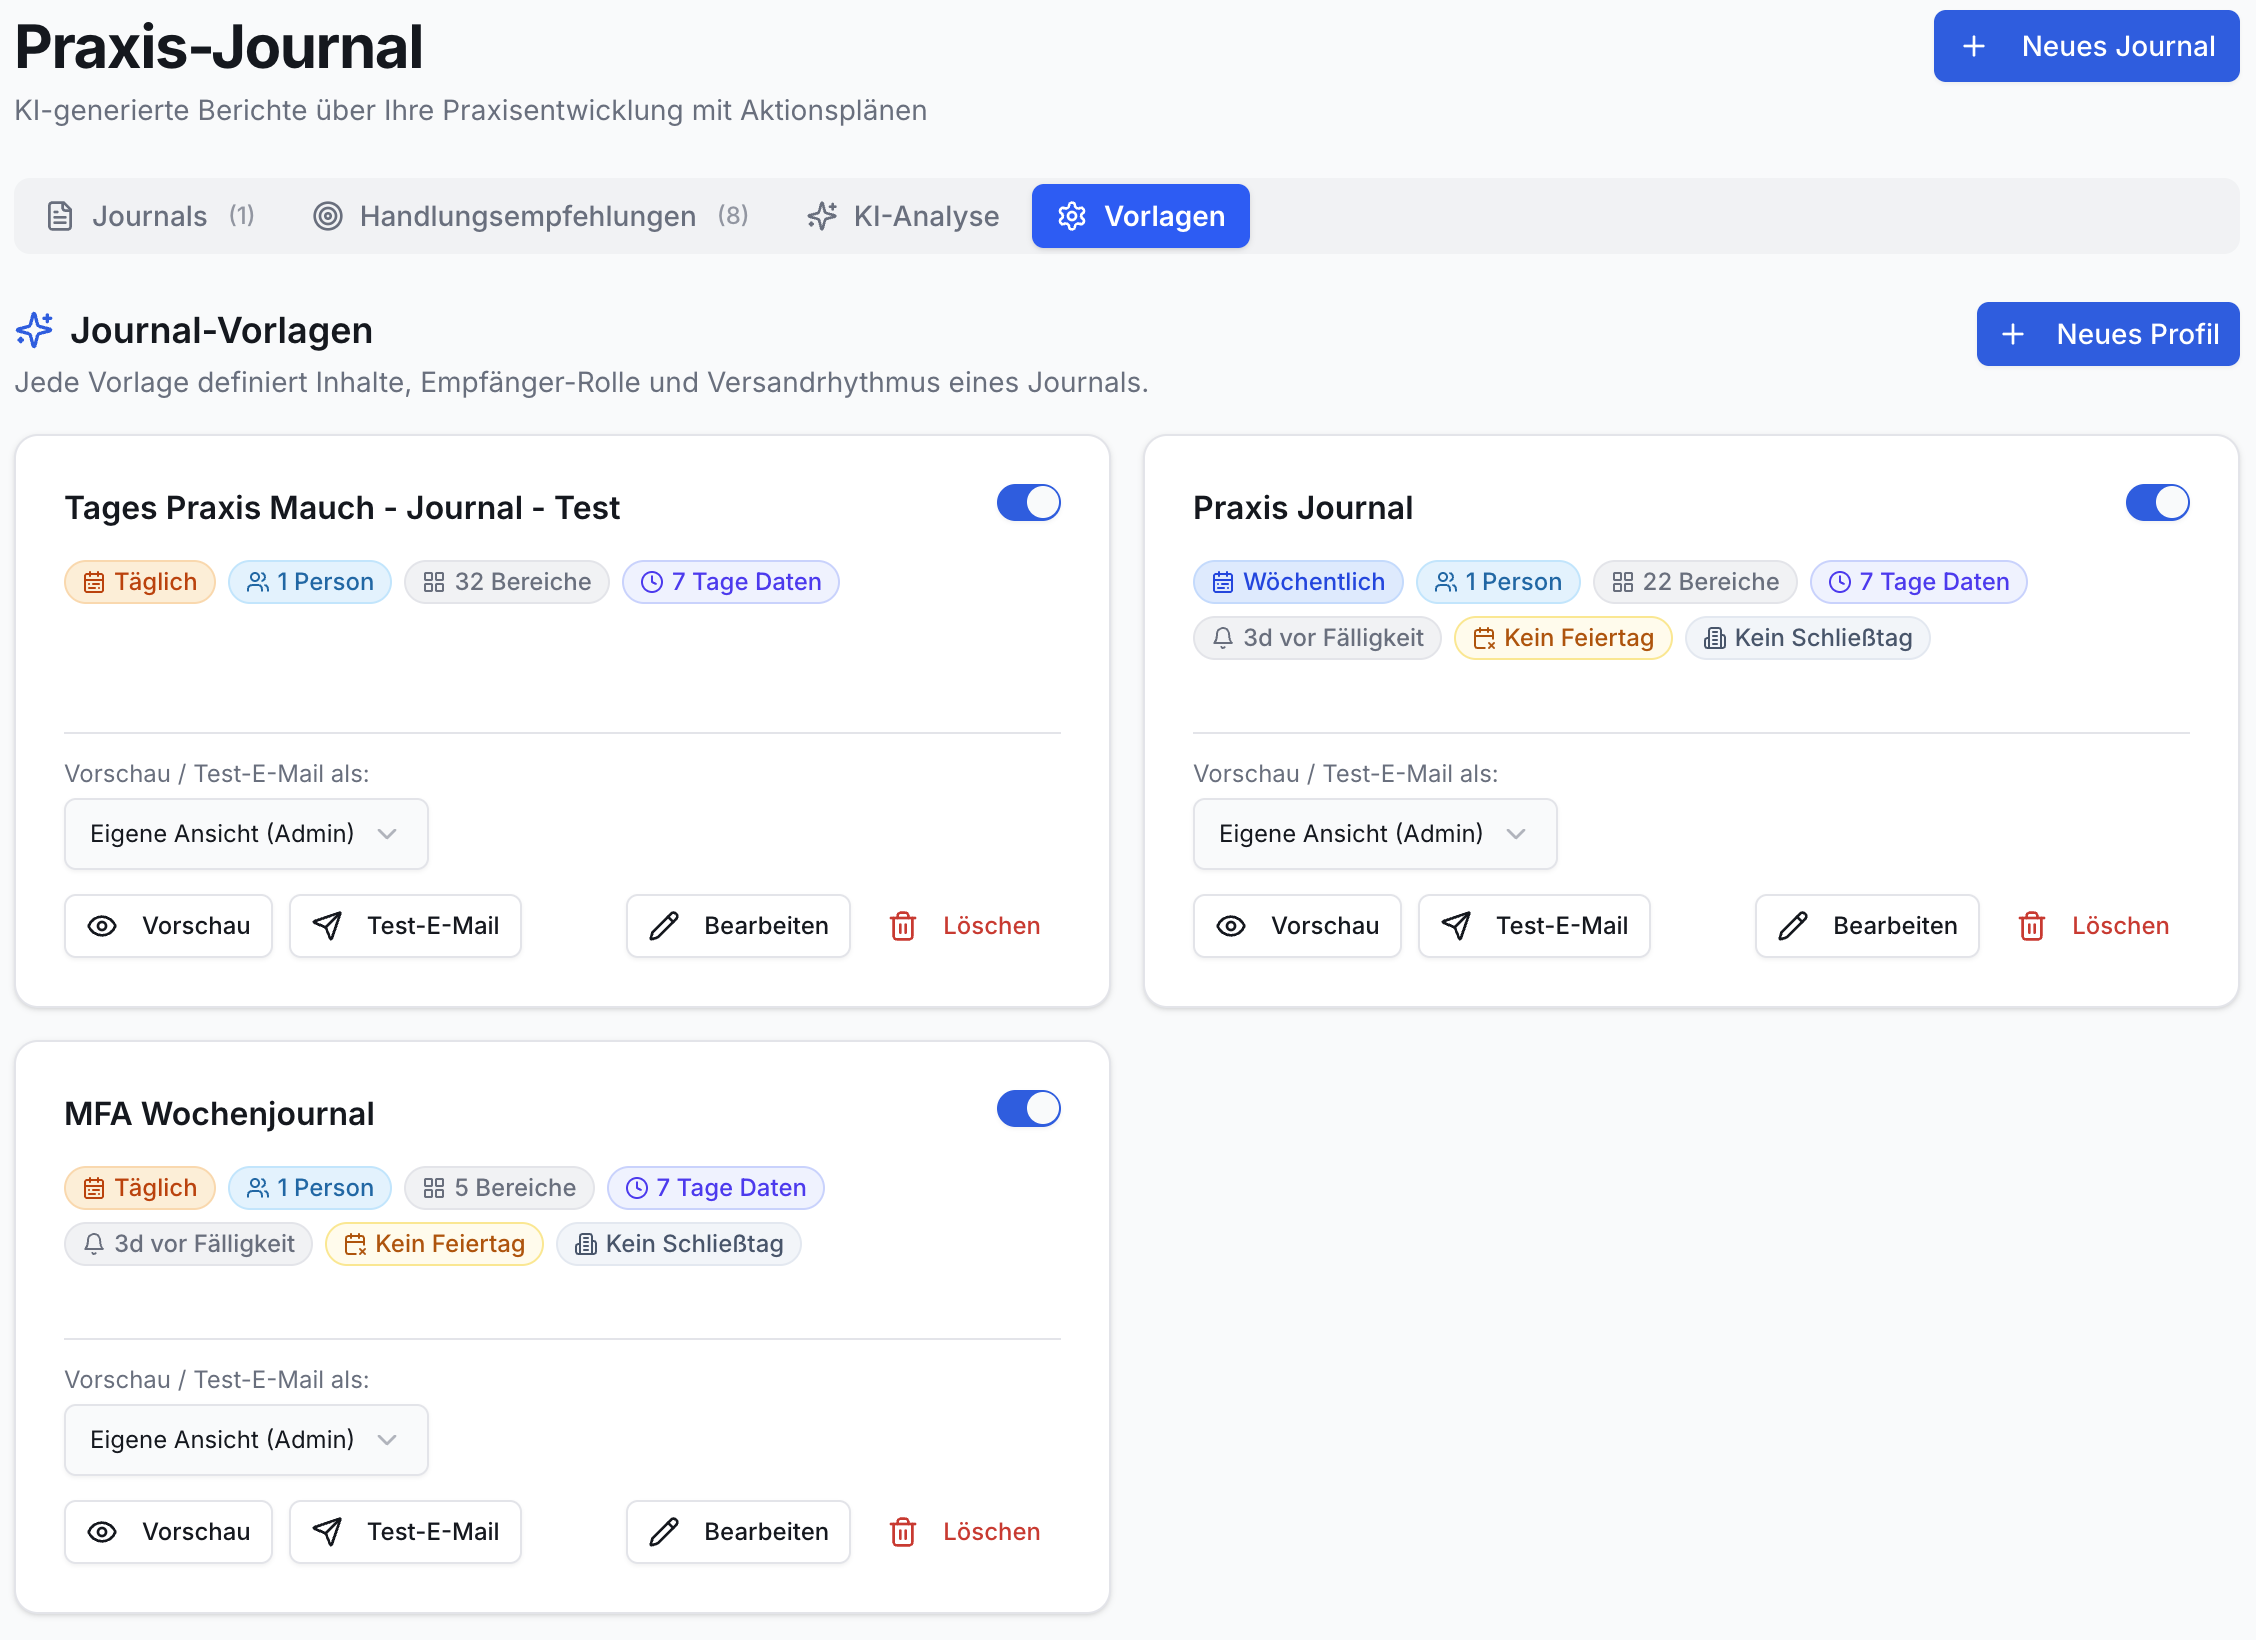Click people icon in Praxis Journal 1 Person badge
Screen dimensions: 2256x1640
[x=1446, y=582]
